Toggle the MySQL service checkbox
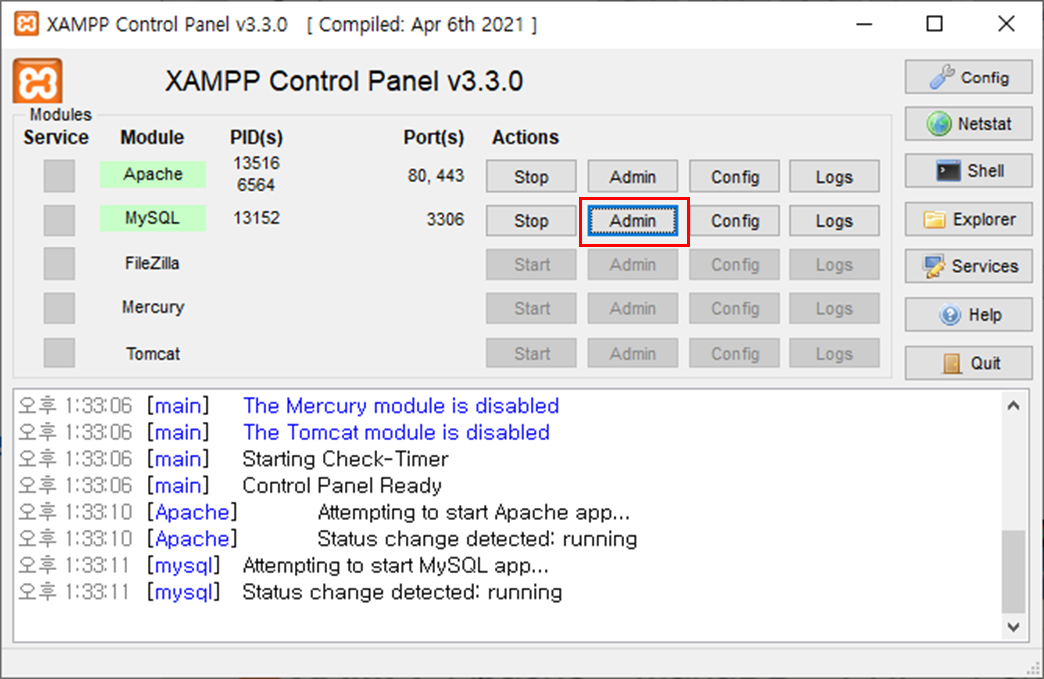 pyautogui.click(x=59, y=220)
